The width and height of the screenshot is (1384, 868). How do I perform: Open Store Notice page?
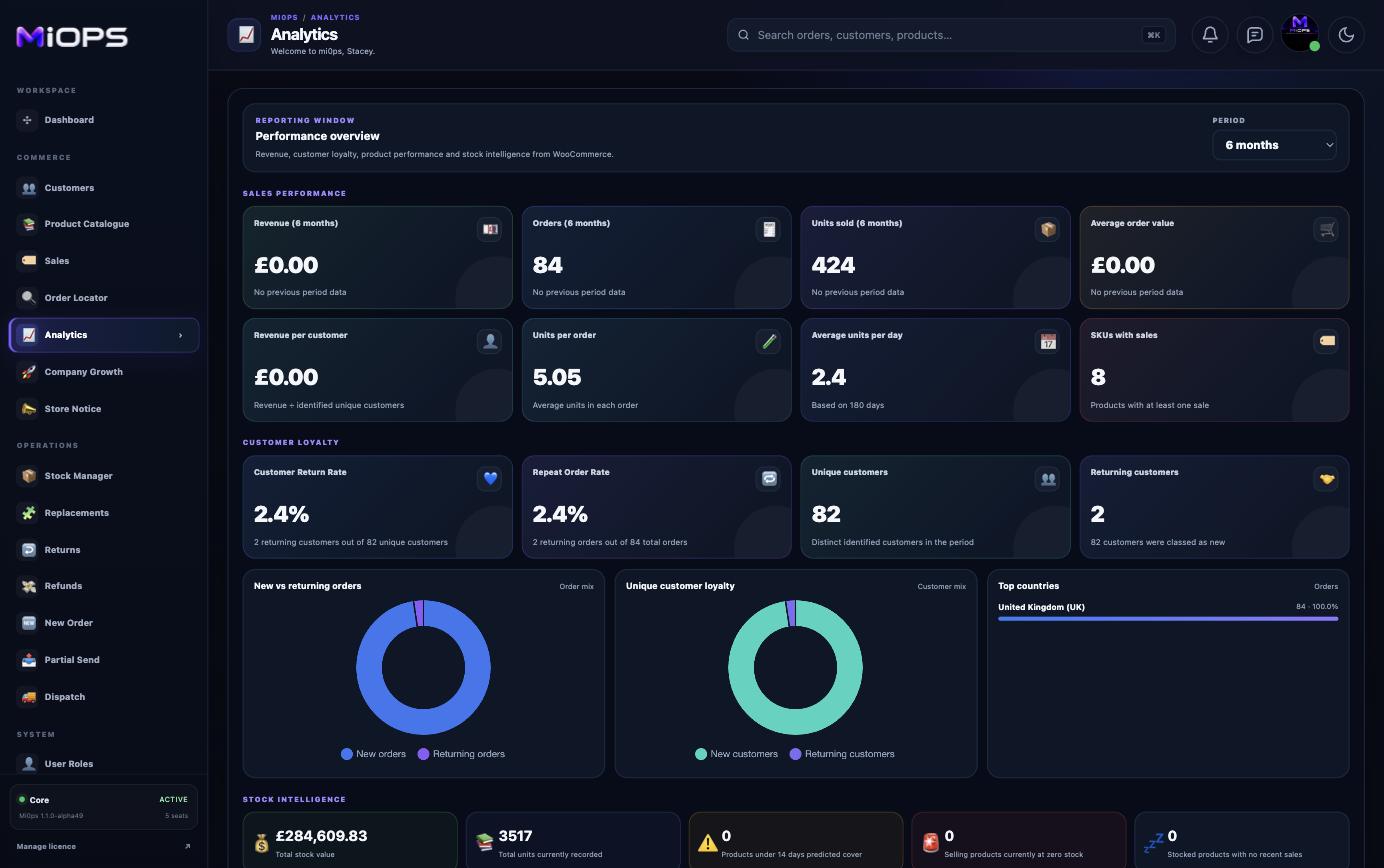(104, 409)
